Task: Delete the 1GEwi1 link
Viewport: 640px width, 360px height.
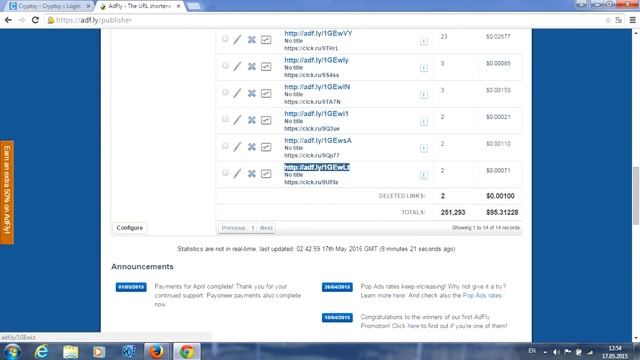Action: click(252, 120)
